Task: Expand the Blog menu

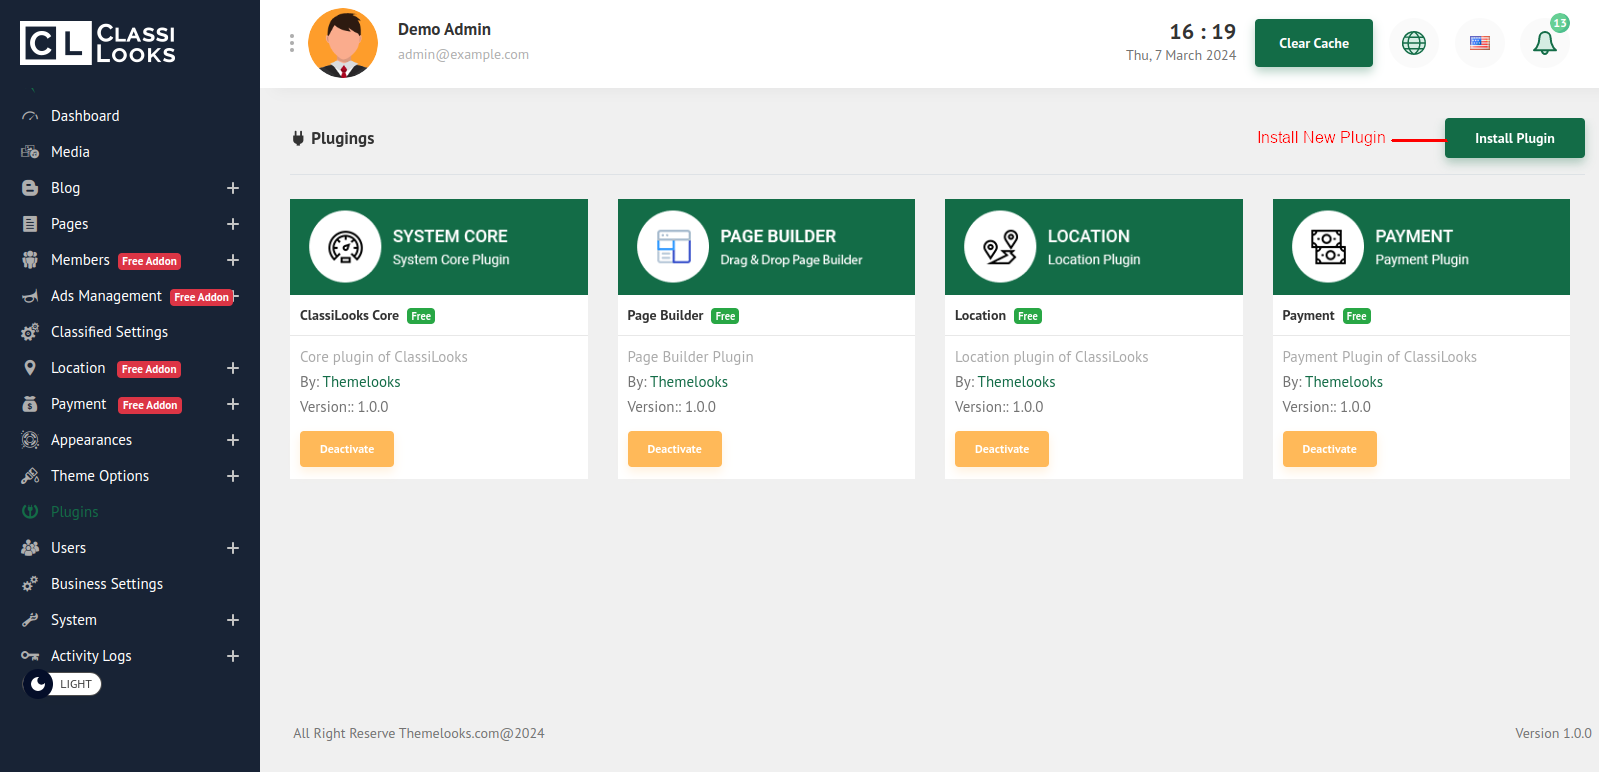Action: pyautogui.click(x=233, y=188)
